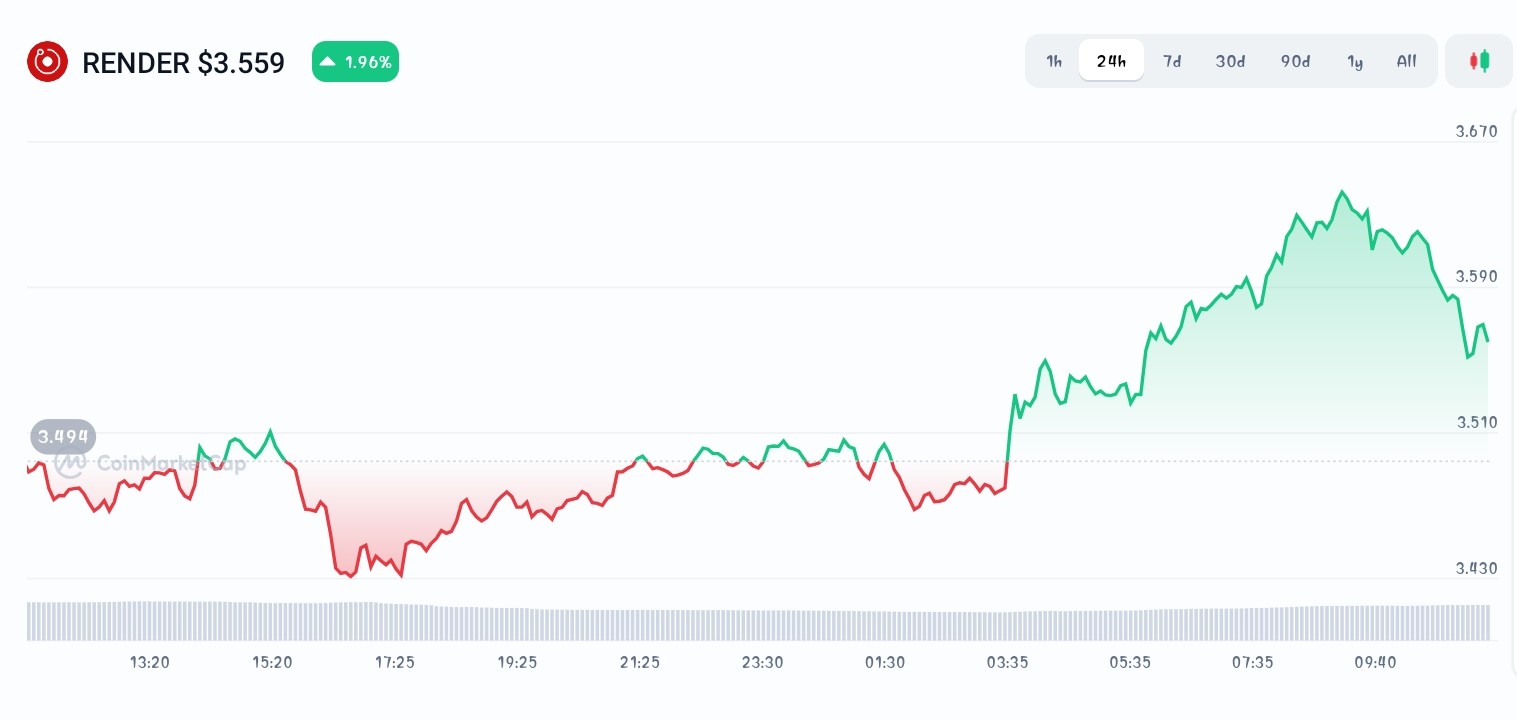Click the green 1.96% change badge

tap(355, 62)
